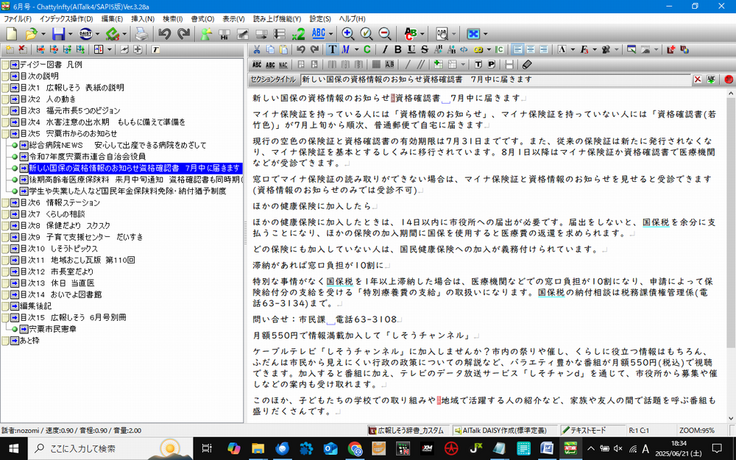736x460 pixels.
Task: Click the Save floppy disk icon
Action: tap(59, 34)
